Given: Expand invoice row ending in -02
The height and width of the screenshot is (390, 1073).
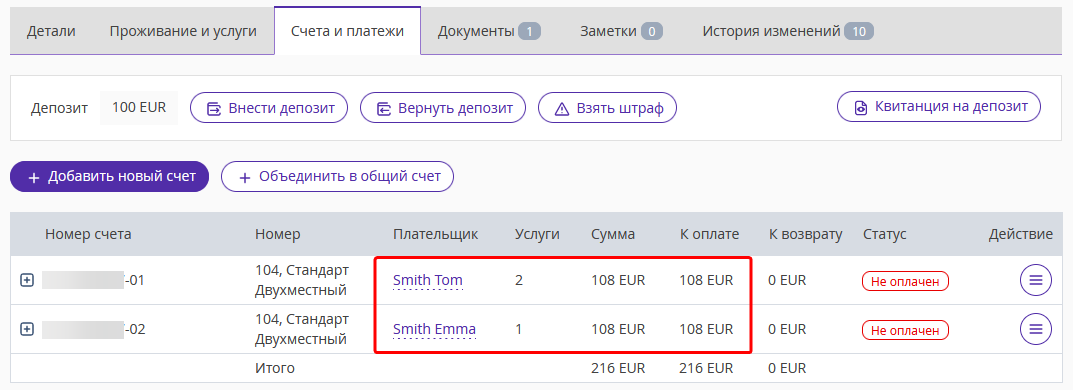Looking at the screenshot, I should [27, 329].
